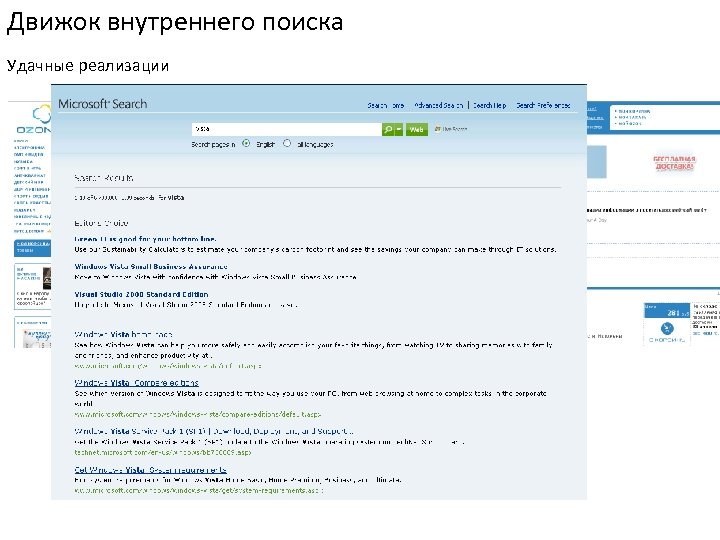Select the English radio button
This screenshot has height=540, width=720.
pyautogui.click(x=246, y=143)
